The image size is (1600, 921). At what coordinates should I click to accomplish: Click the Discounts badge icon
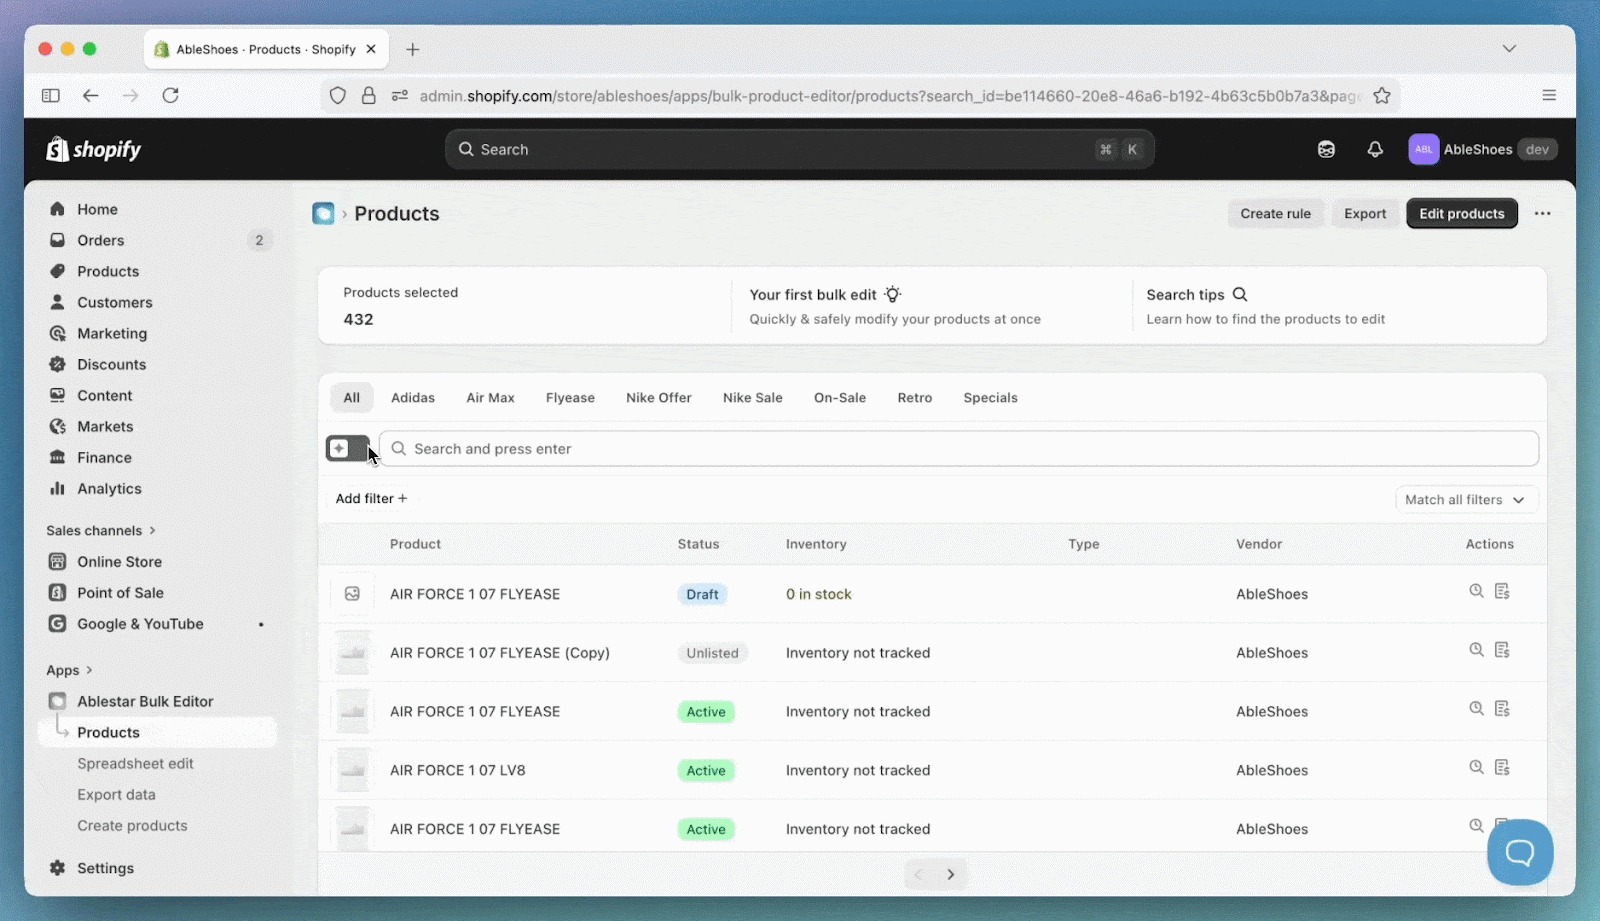tap(57, 364)
